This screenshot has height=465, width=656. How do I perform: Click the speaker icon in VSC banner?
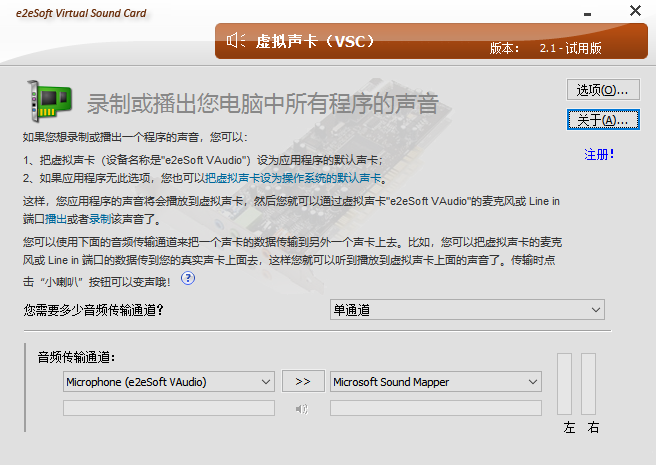236,41
